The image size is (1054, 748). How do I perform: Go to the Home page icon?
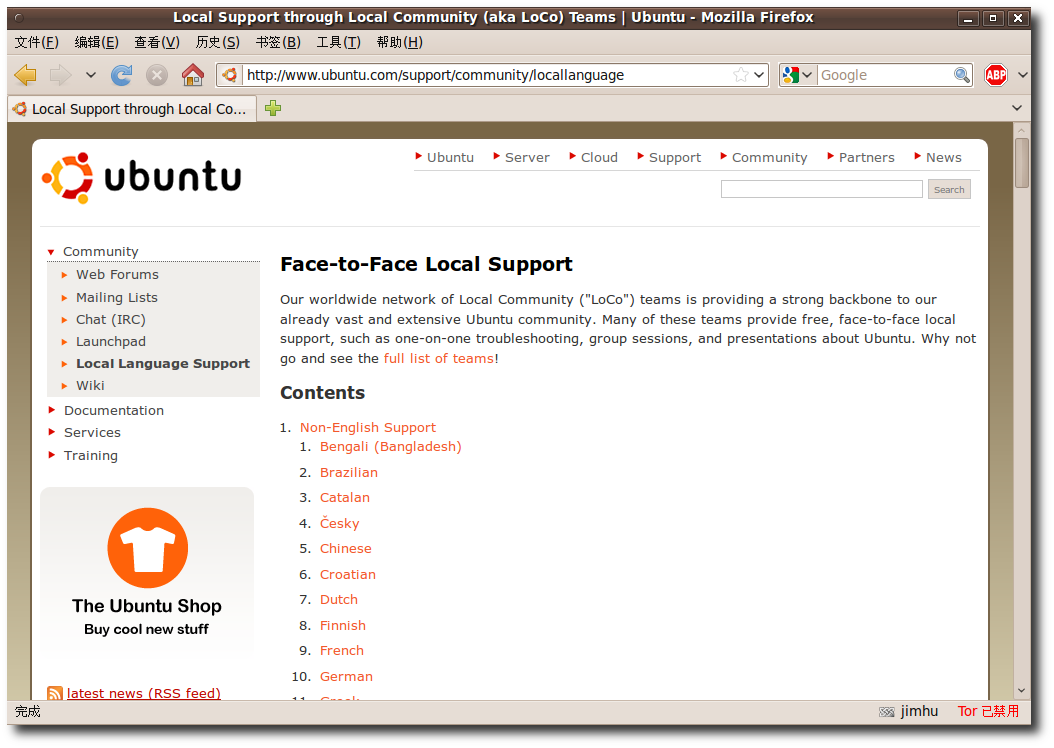[193, 75]
